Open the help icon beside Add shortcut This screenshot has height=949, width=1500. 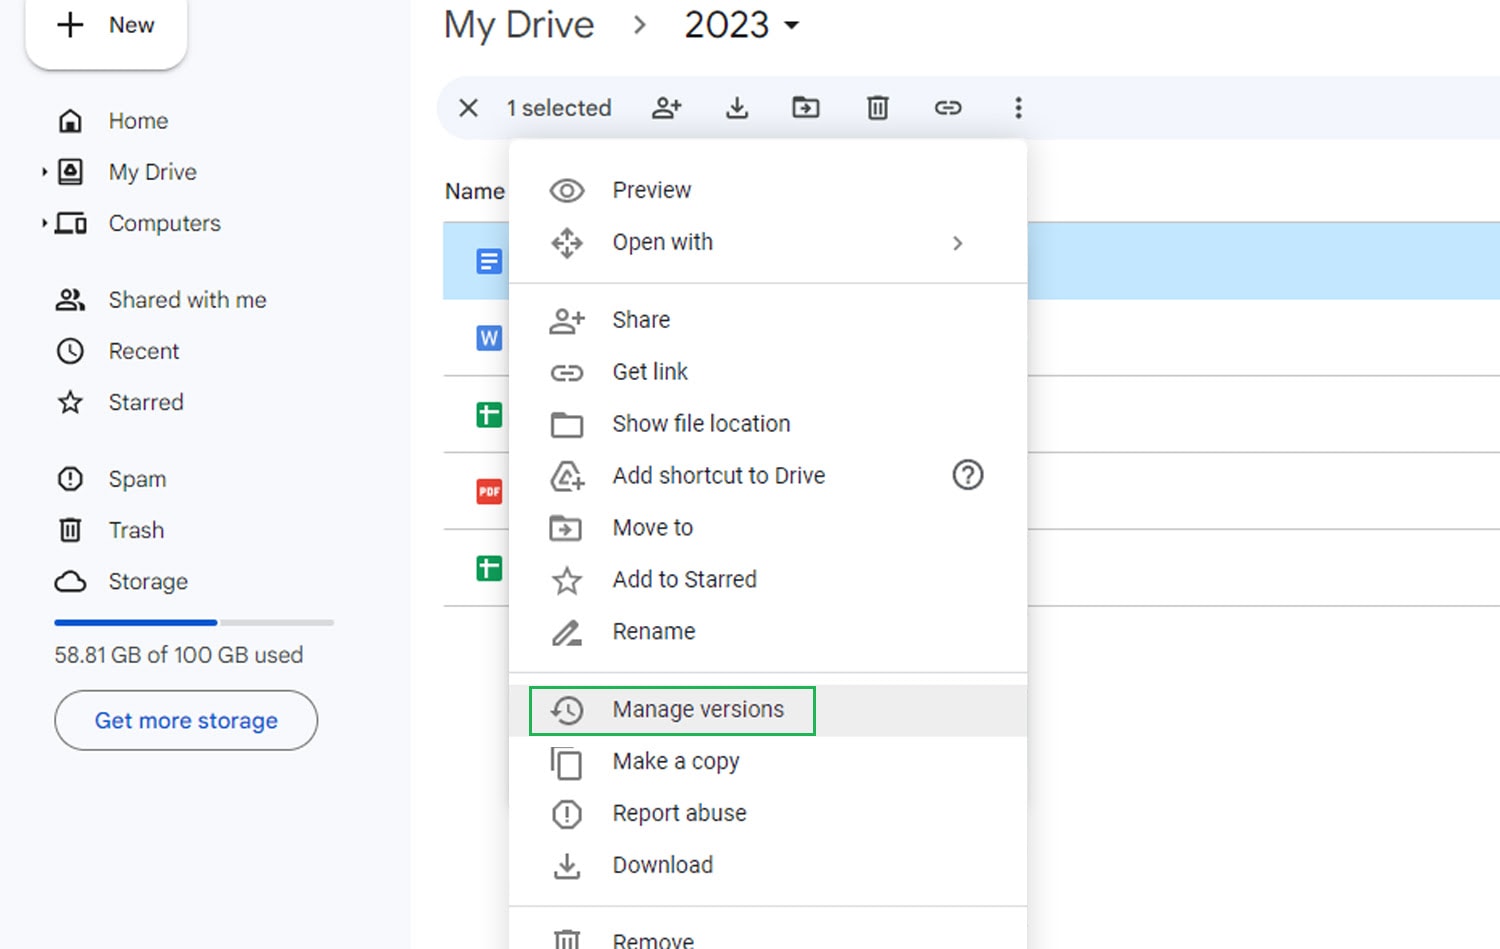pos(967,475)
